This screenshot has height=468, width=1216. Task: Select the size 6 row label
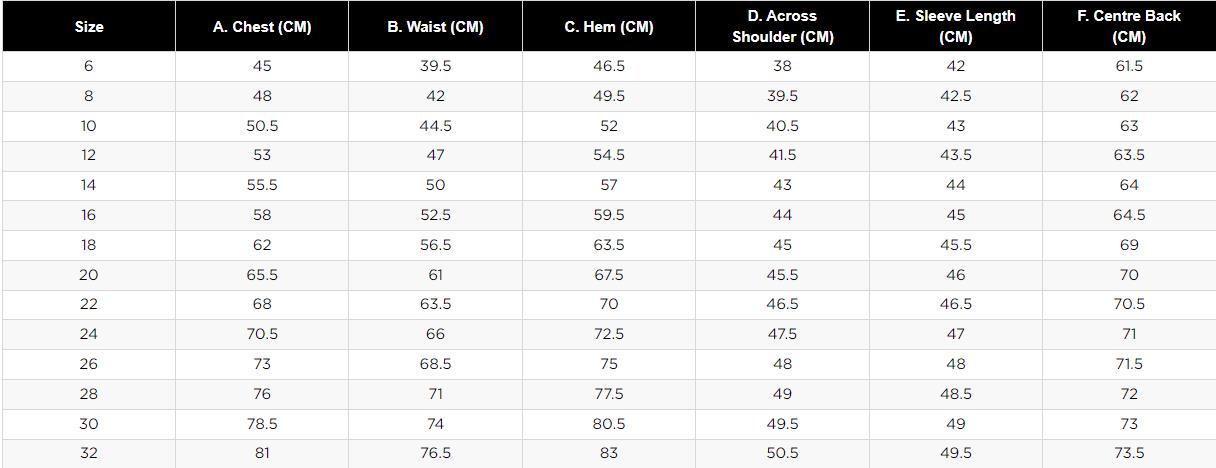point(89,66)
